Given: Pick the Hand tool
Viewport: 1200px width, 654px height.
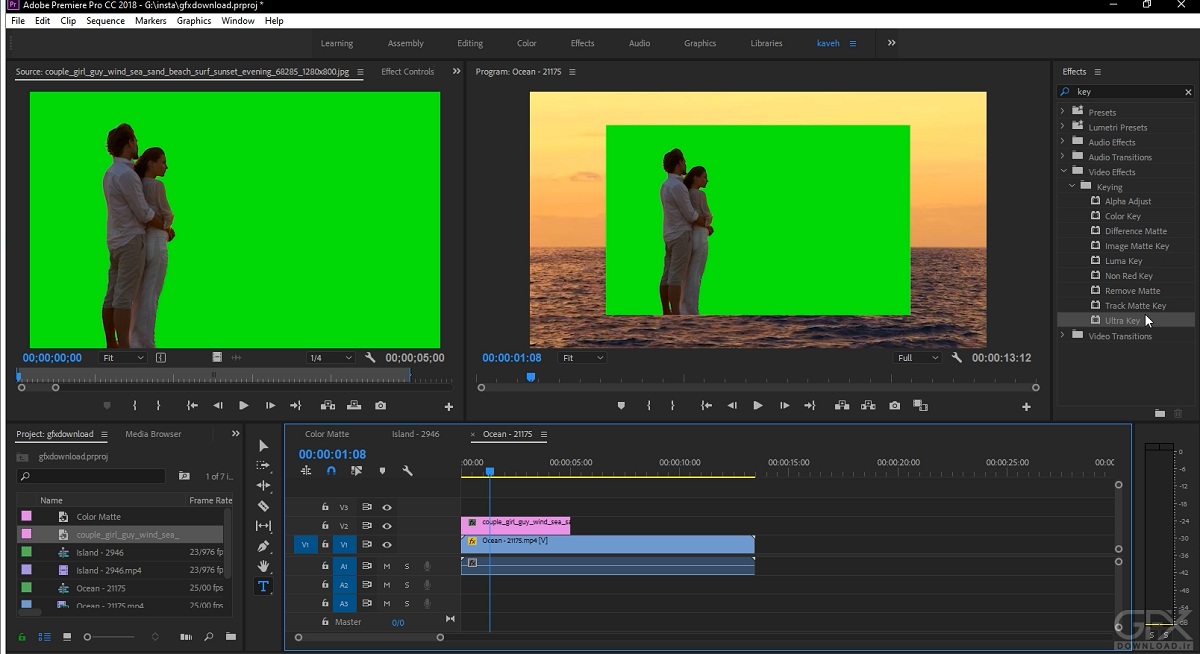Looking at the screenshot, I should (263, 566).
